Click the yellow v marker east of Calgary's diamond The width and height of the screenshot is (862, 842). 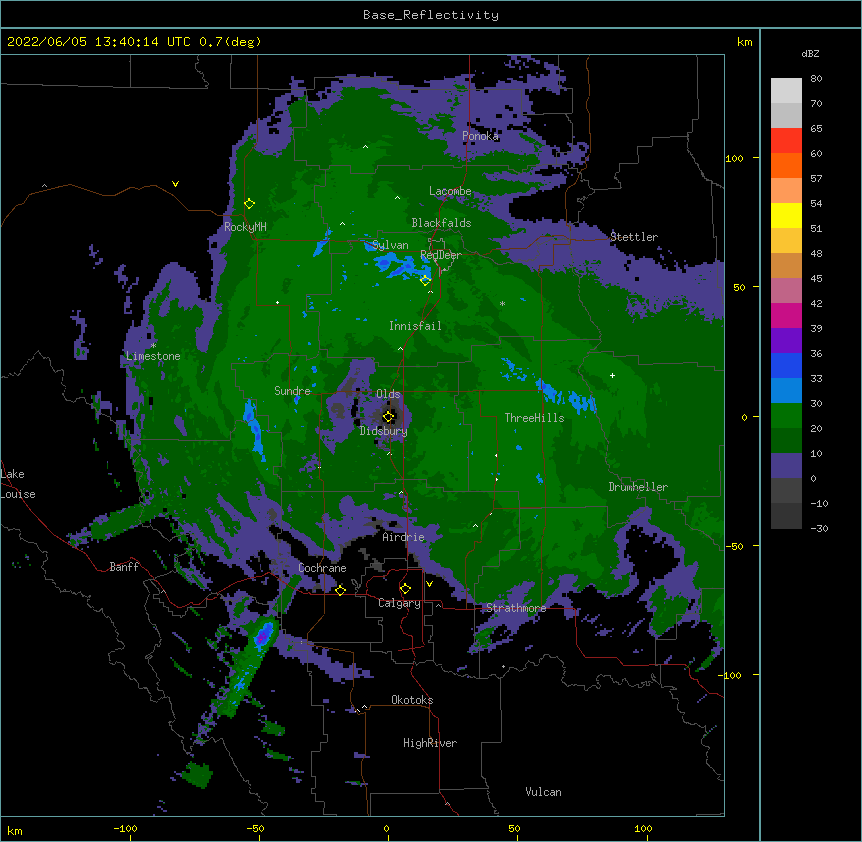(x=429, y=584)
